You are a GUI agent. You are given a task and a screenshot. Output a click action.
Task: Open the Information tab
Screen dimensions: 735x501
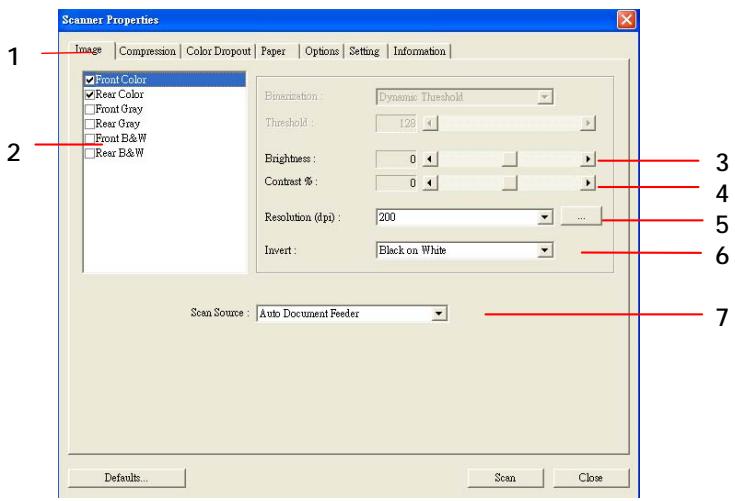pos(420,51)
